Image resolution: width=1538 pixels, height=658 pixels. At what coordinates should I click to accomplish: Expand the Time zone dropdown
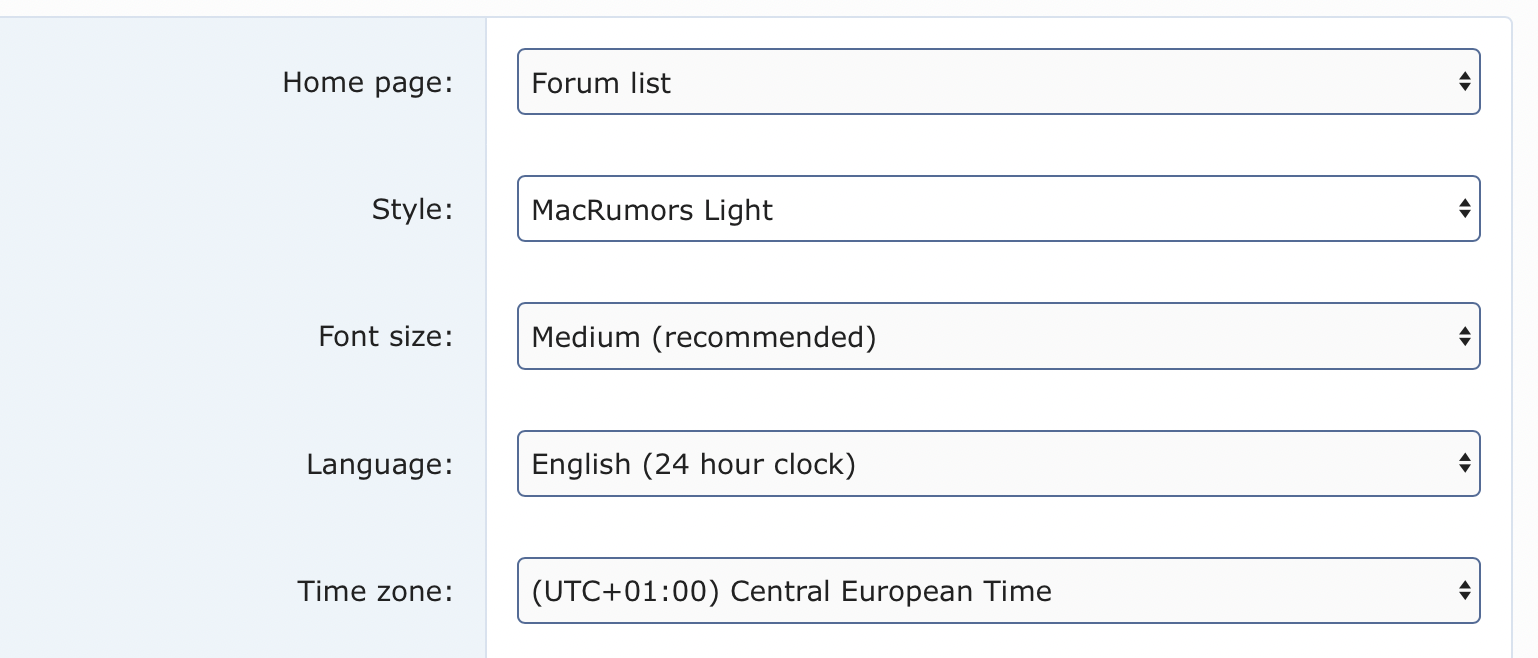(997, 590)
